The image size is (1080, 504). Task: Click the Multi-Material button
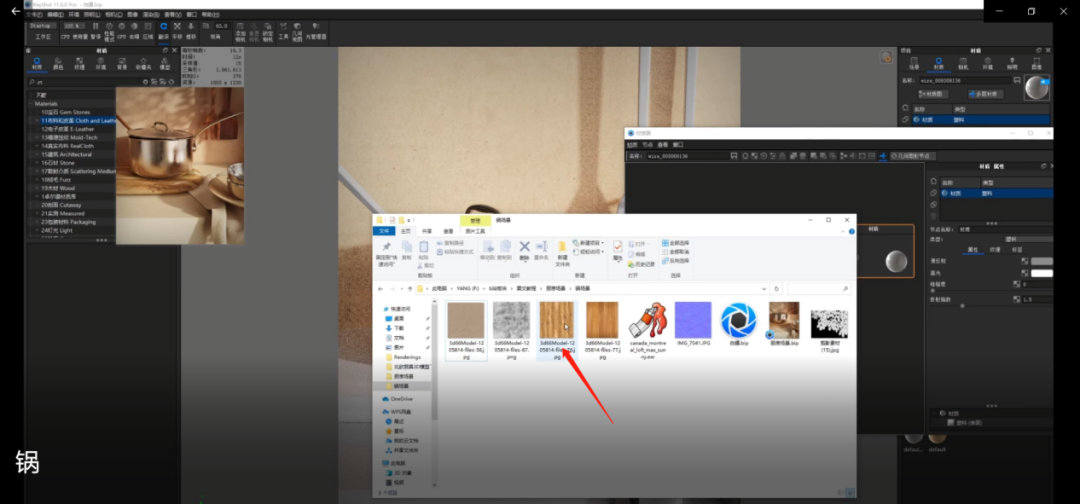point(987,94)
